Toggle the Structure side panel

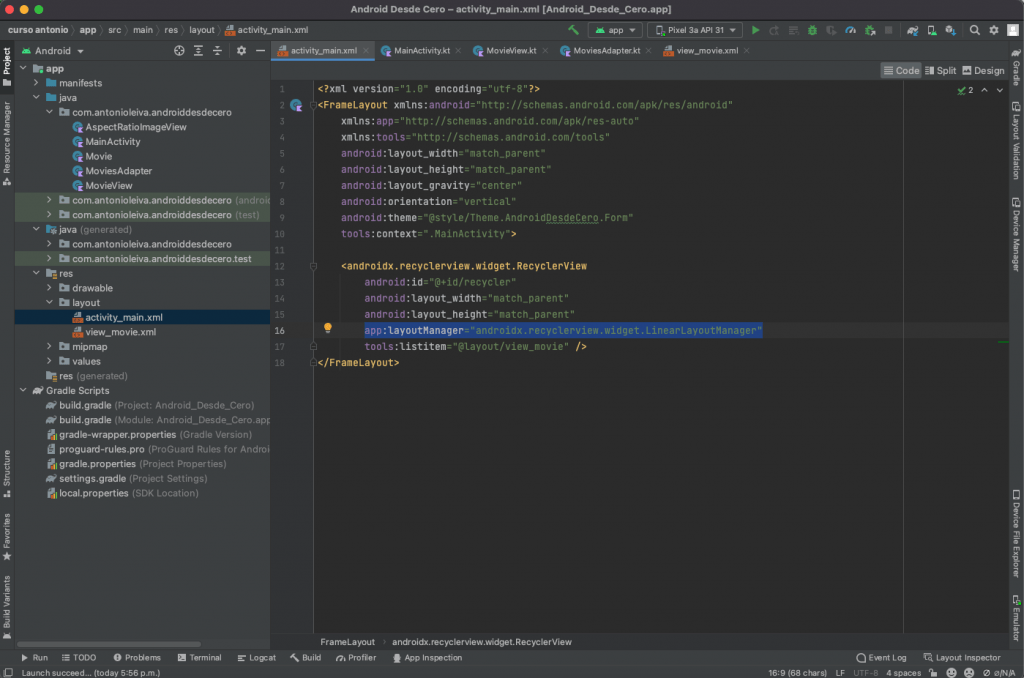(7, 473)
